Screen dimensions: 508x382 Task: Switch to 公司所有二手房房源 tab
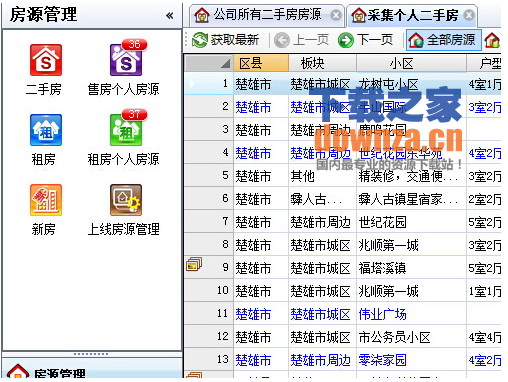coord(267,15)
